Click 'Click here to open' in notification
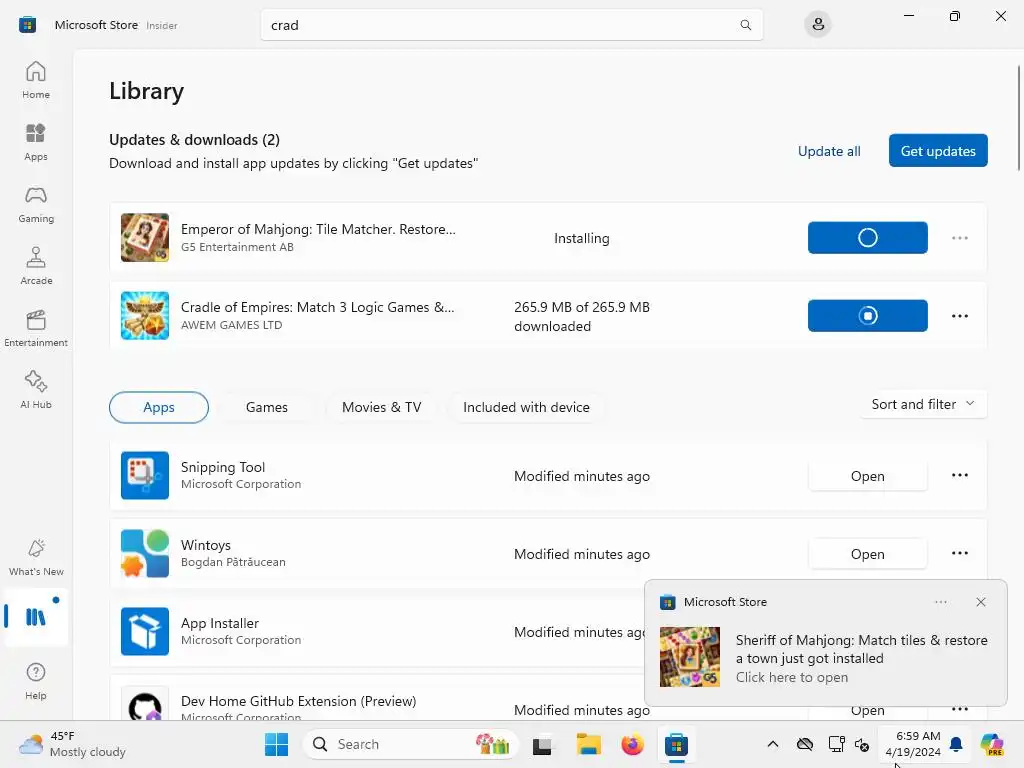This screenshot has height=768, width=1024. [x=792, y=677]
